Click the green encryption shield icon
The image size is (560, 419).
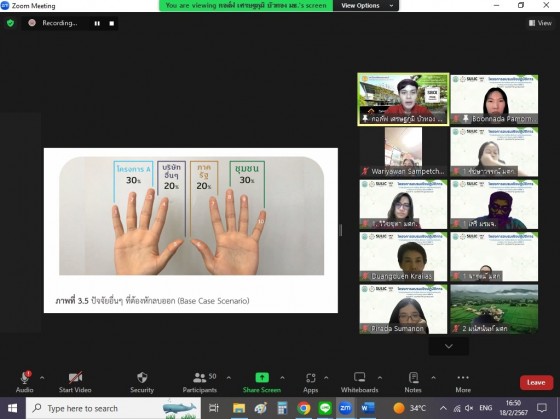coord(10,23)
